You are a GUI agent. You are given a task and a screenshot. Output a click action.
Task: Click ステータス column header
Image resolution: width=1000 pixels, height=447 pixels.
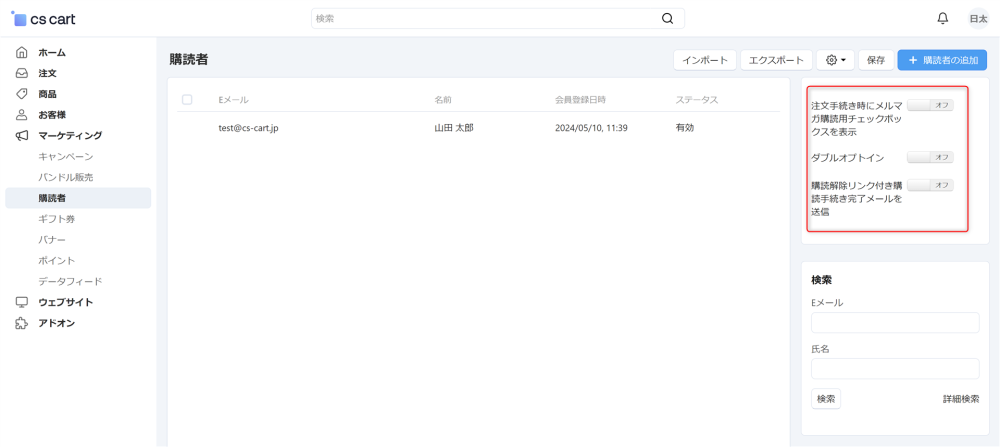pos(697,99)
